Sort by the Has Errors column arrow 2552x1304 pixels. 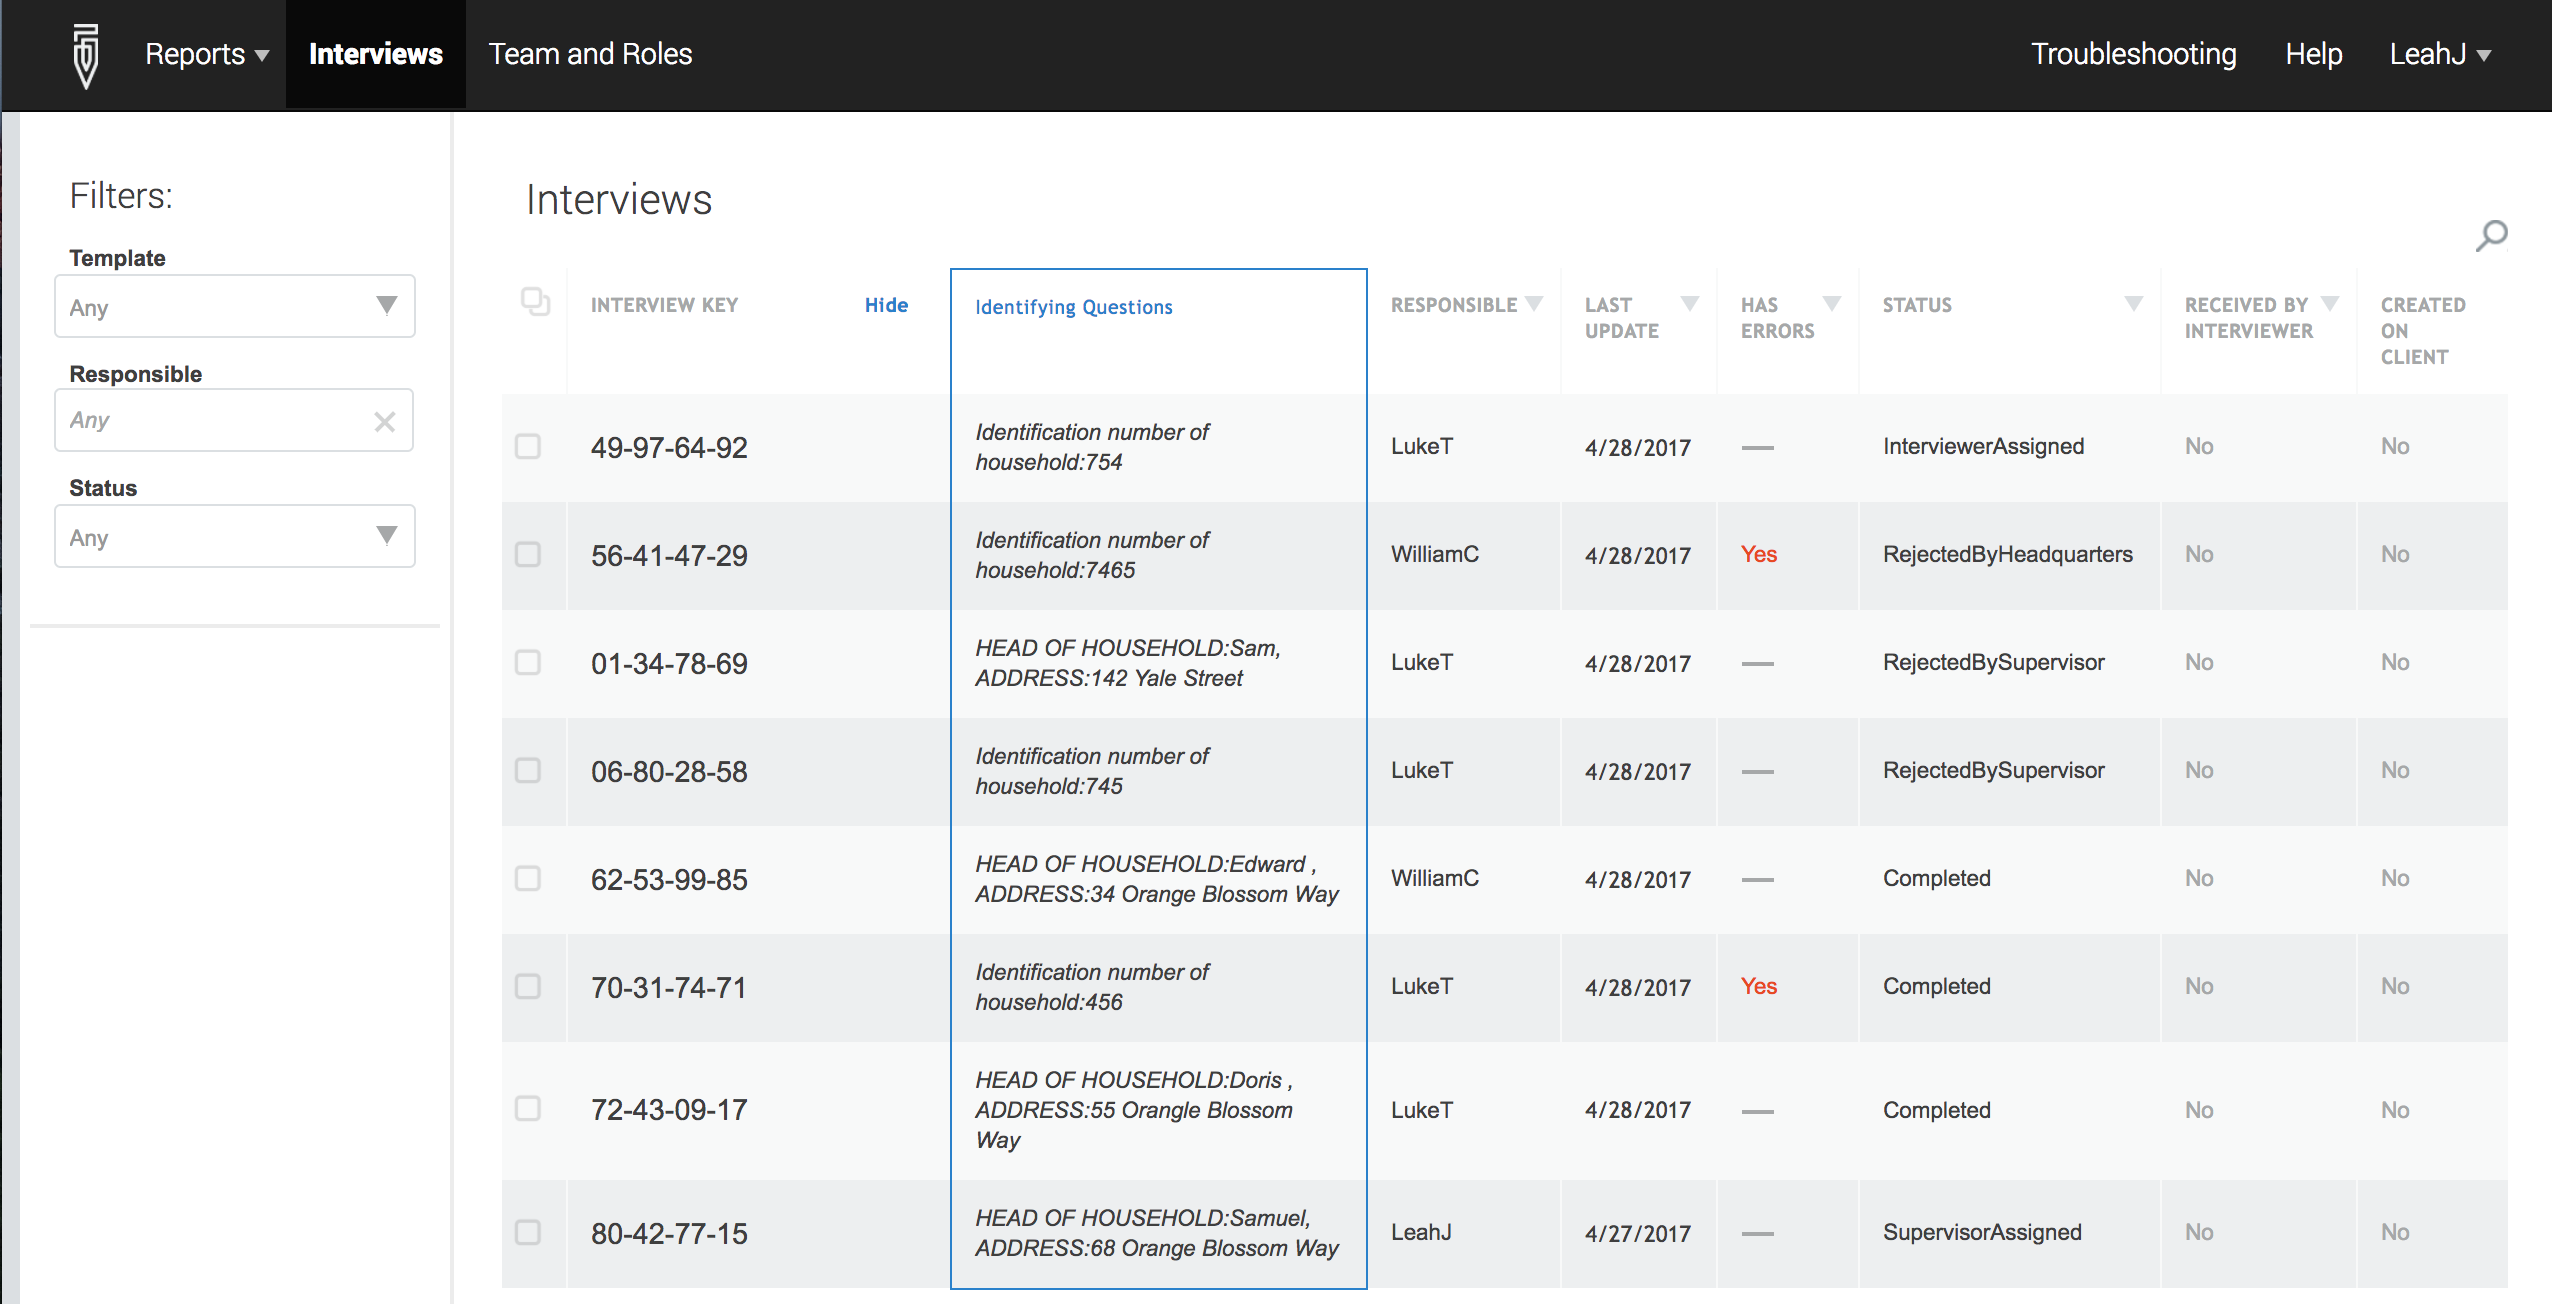(1832, 303)
